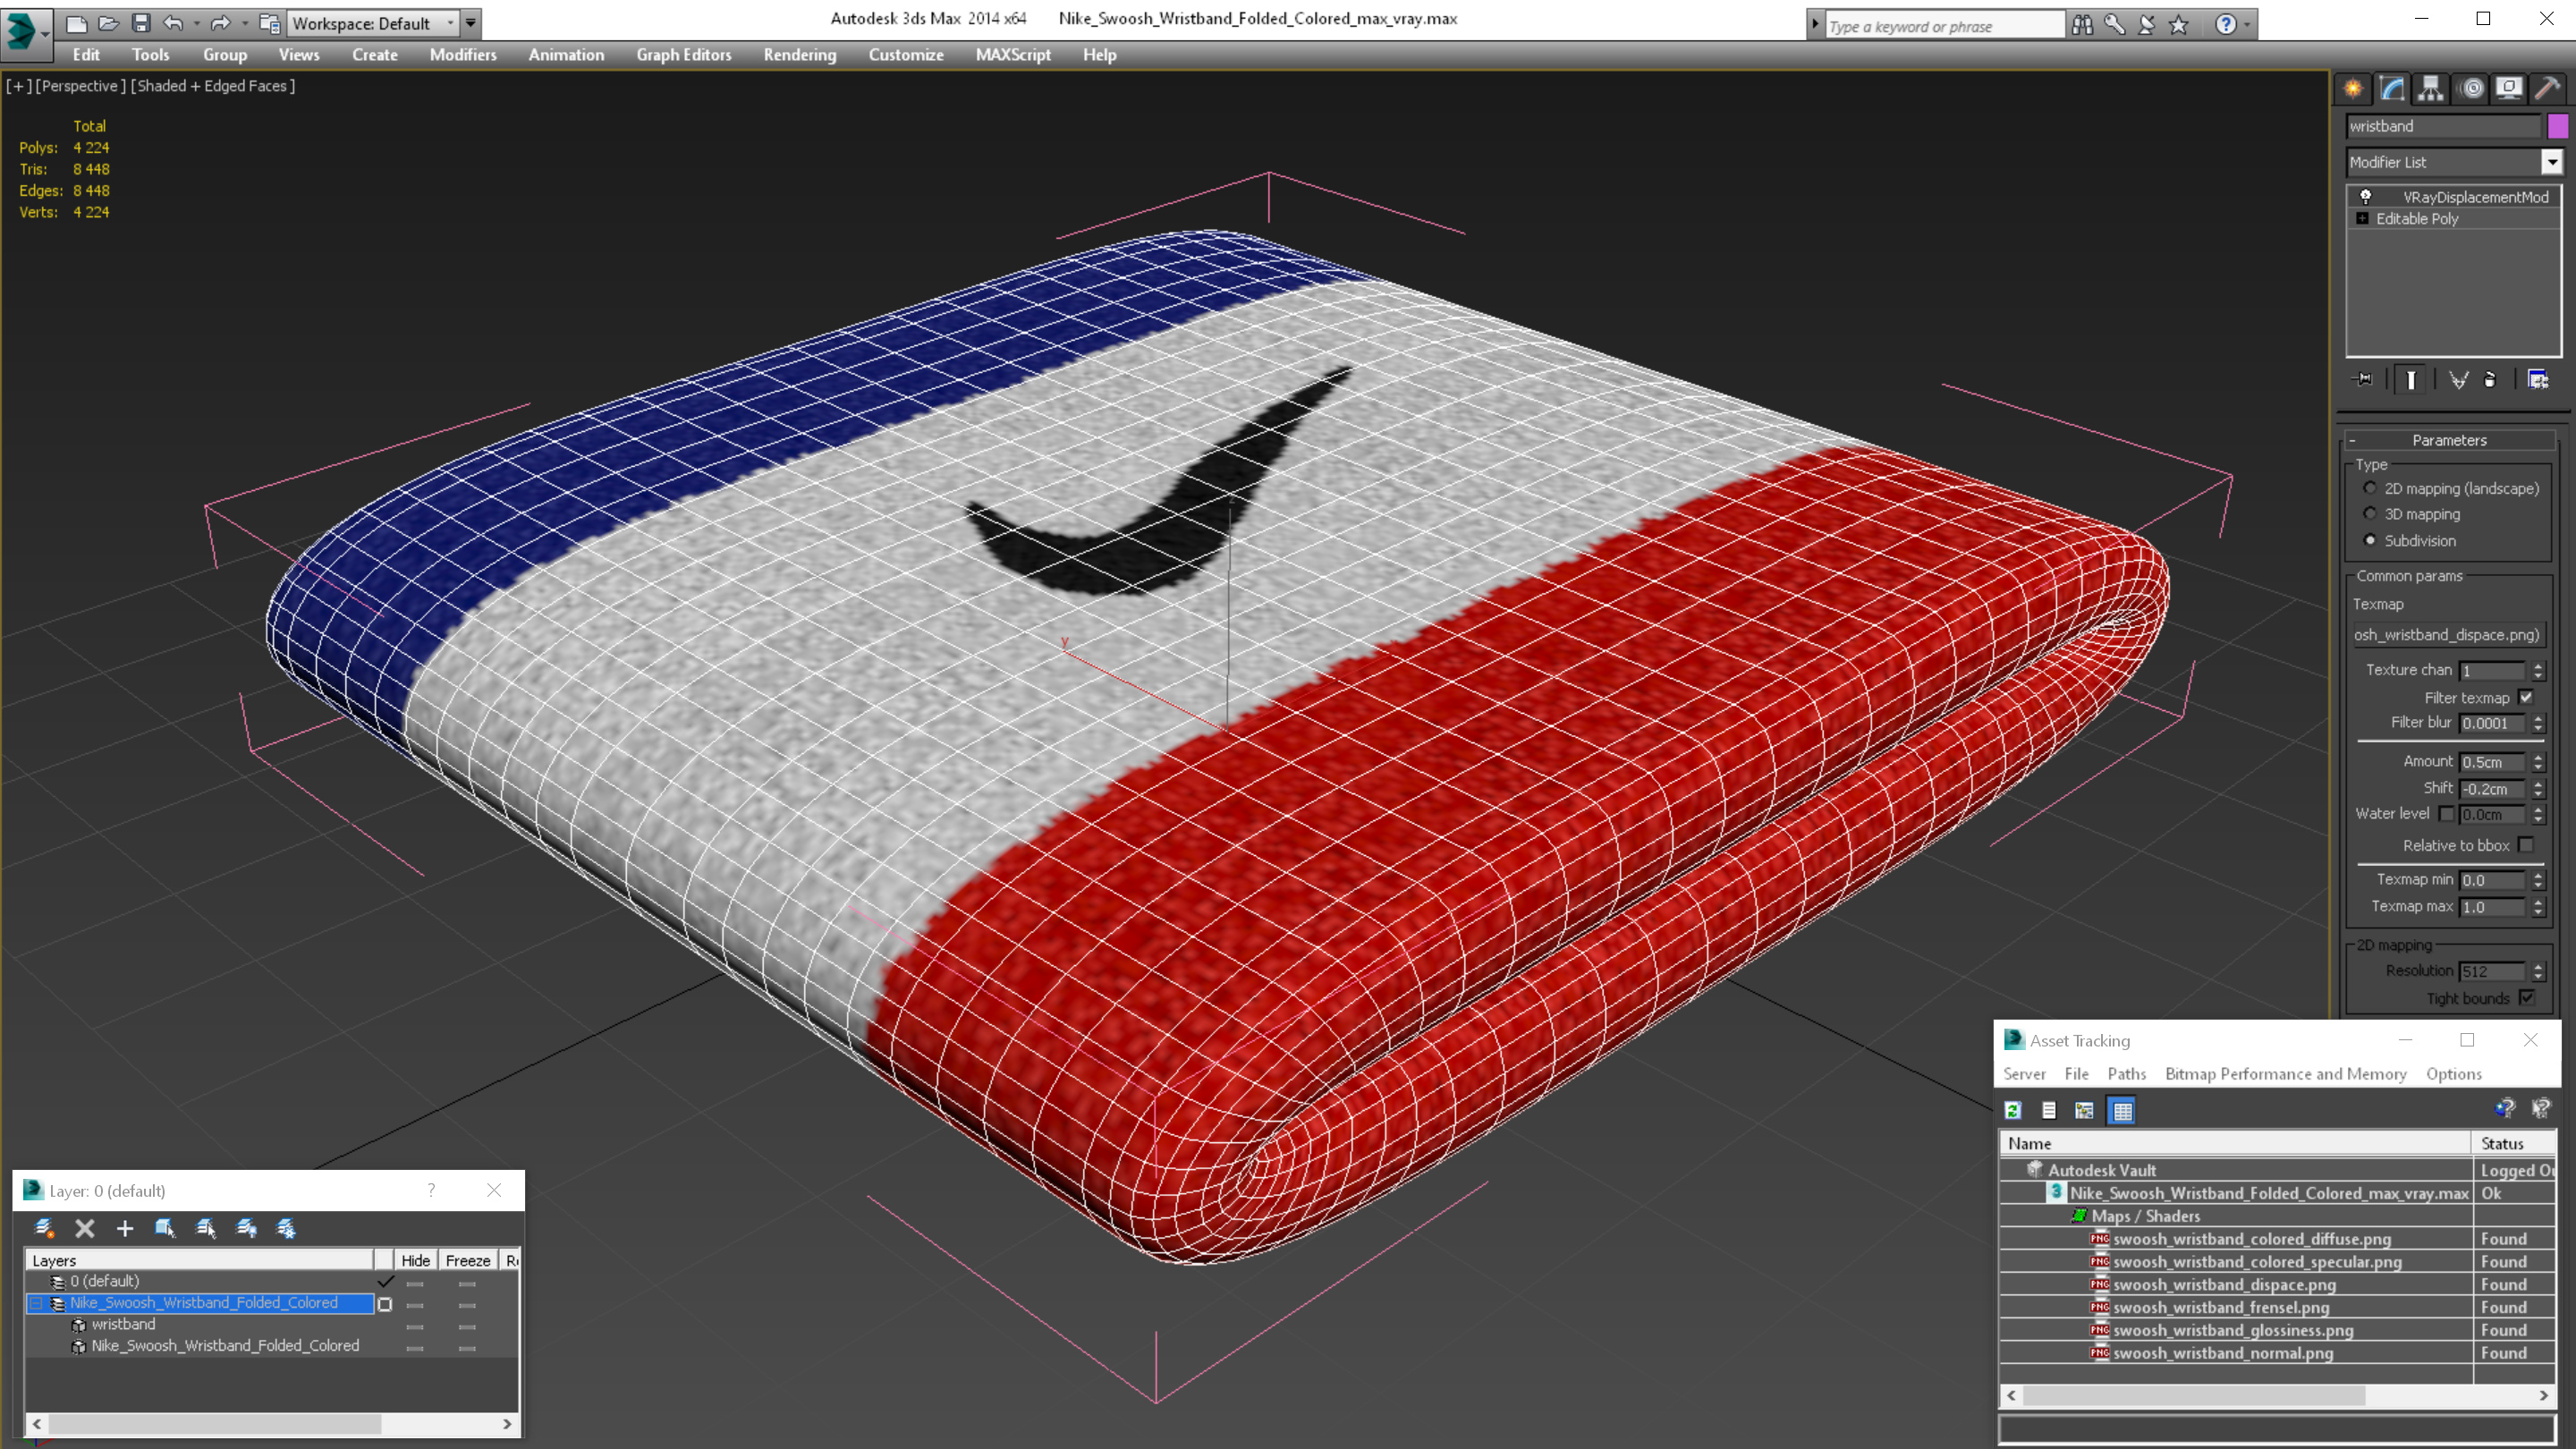Open the Edit menu
2576x1449 pixels.
coord(86,55)
